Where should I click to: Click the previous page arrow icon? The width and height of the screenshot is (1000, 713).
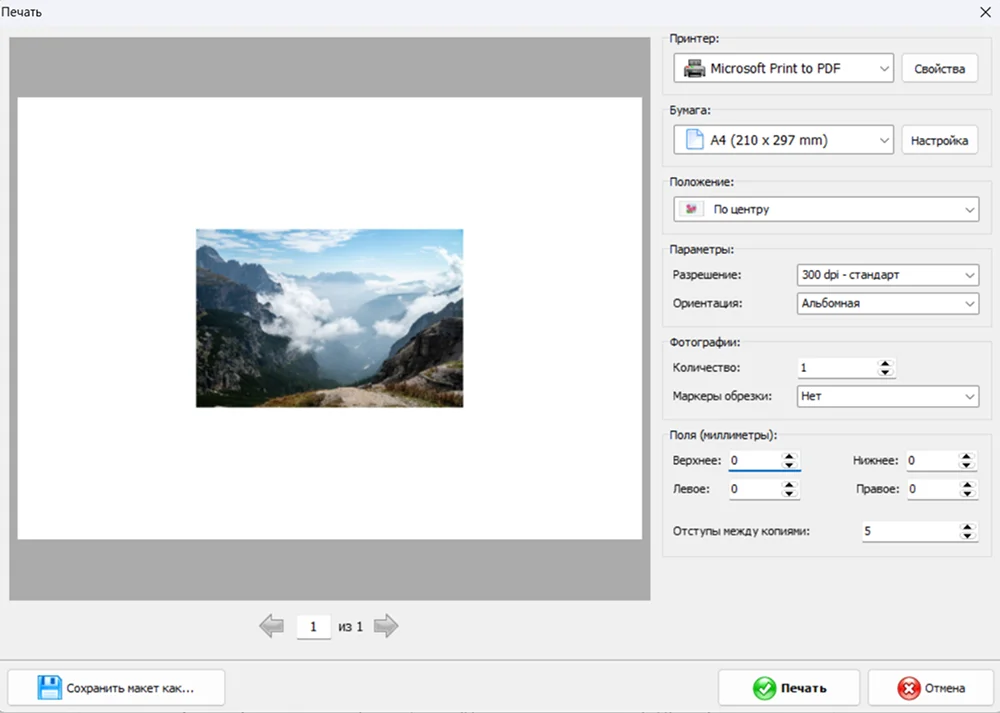(272, 626)
